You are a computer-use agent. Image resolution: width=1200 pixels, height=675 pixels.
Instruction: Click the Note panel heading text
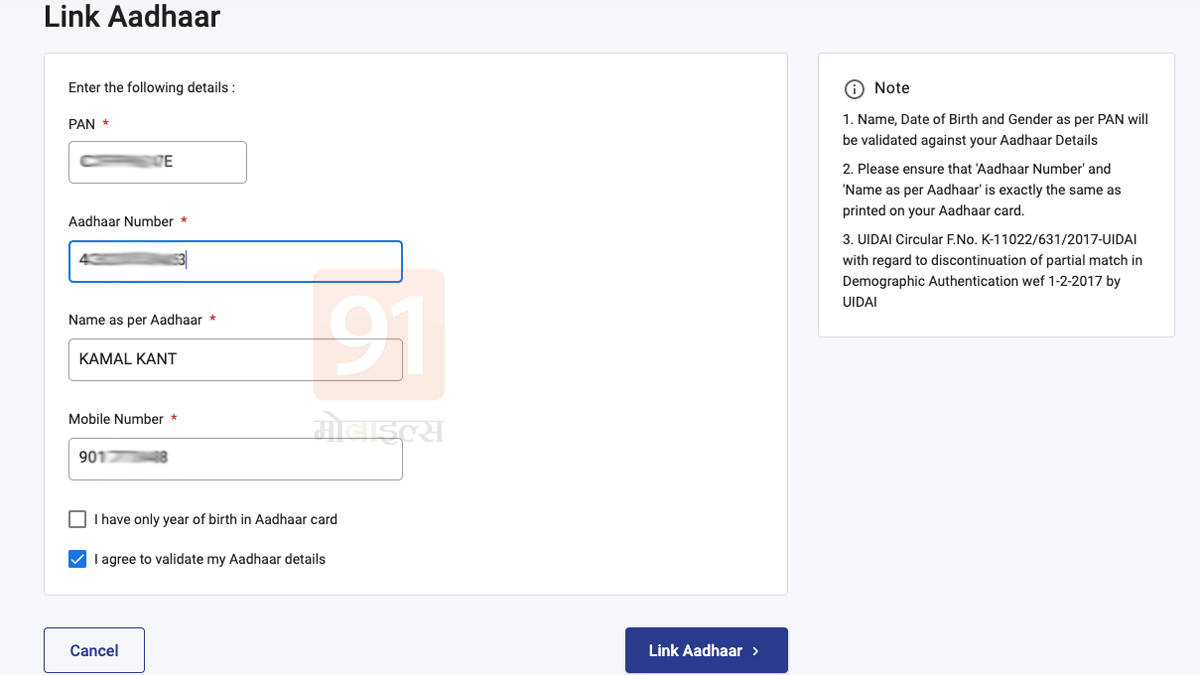click(891, 88)
